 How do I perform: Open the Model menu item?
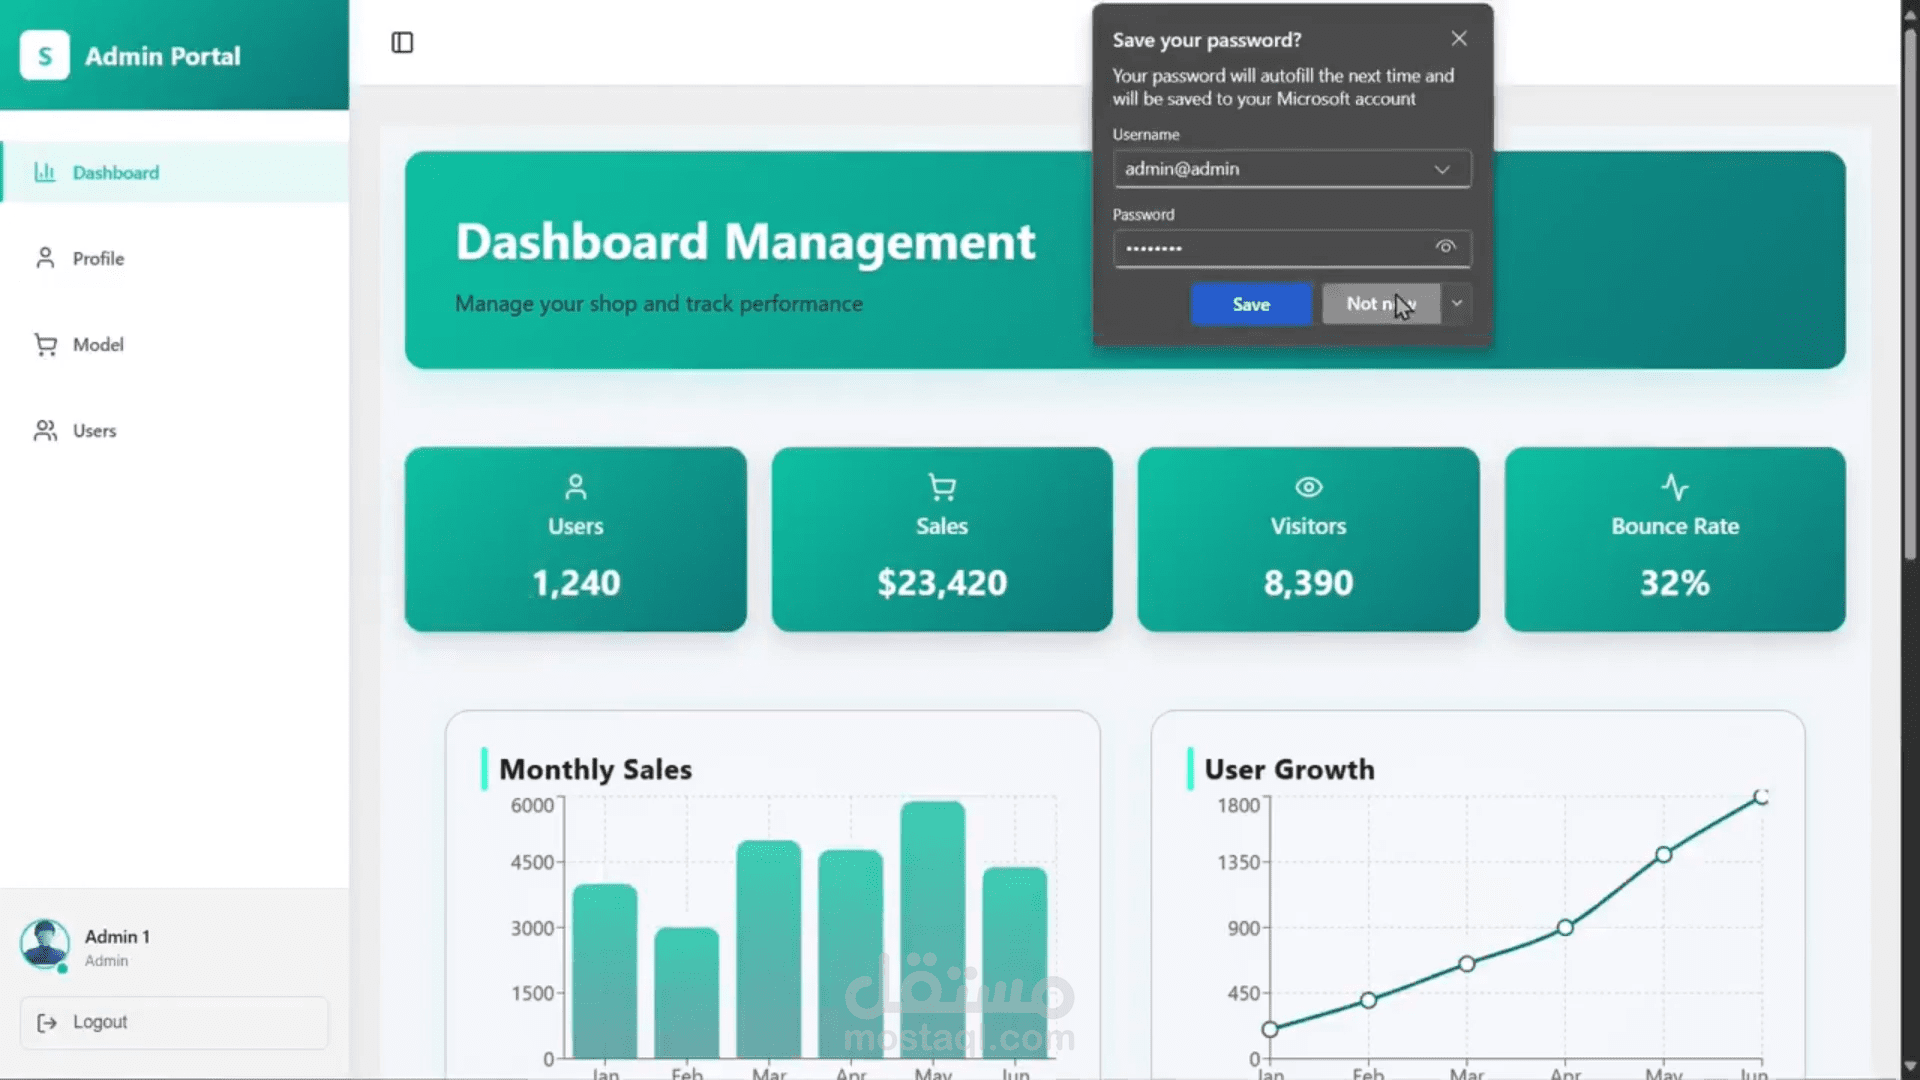click(x=98, y=344)
